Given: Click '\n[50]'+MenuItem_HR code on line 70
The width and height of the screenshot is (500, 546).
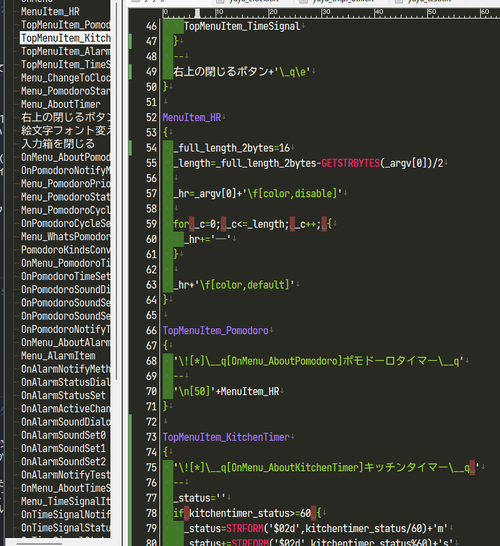Looking at the screenshot, I should tap(226, 391).
